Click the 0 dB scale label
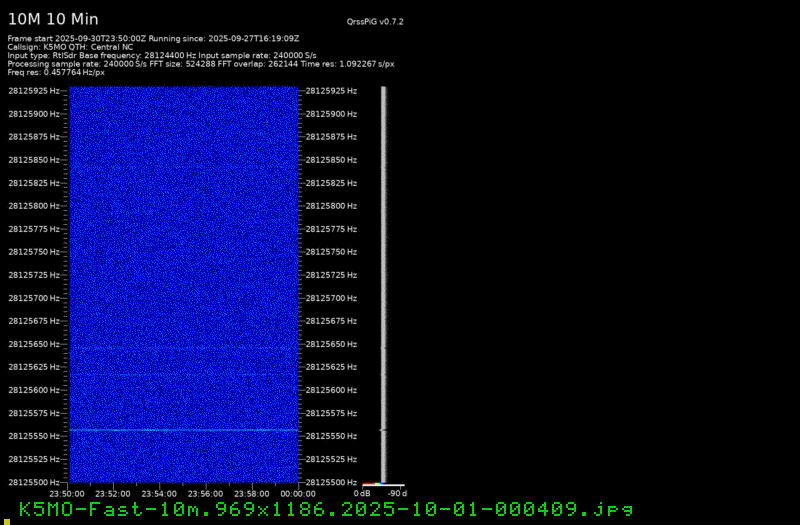Viewport: 800px width, 525px height. coord(362,493)
